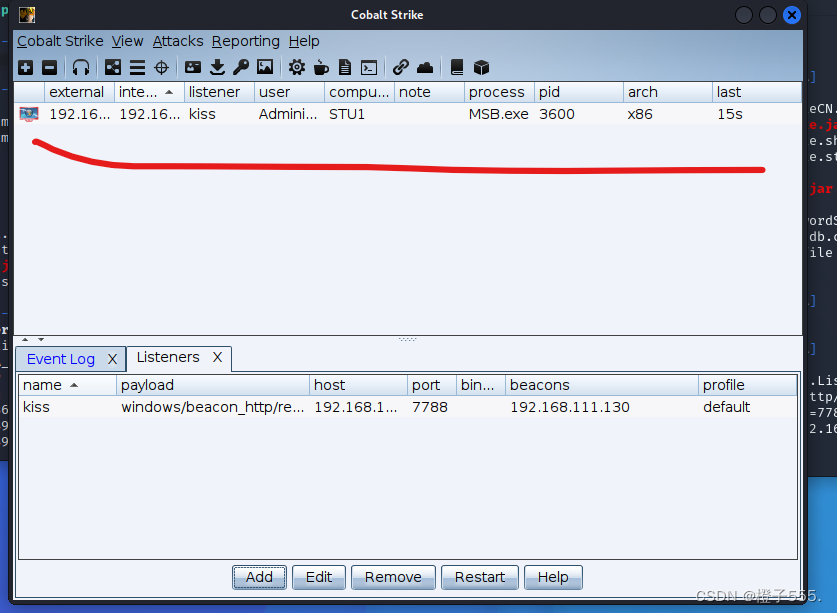The height and width of the screenshot is (613, 837).
Task: Click the help book icon
Action: point(457,67)
